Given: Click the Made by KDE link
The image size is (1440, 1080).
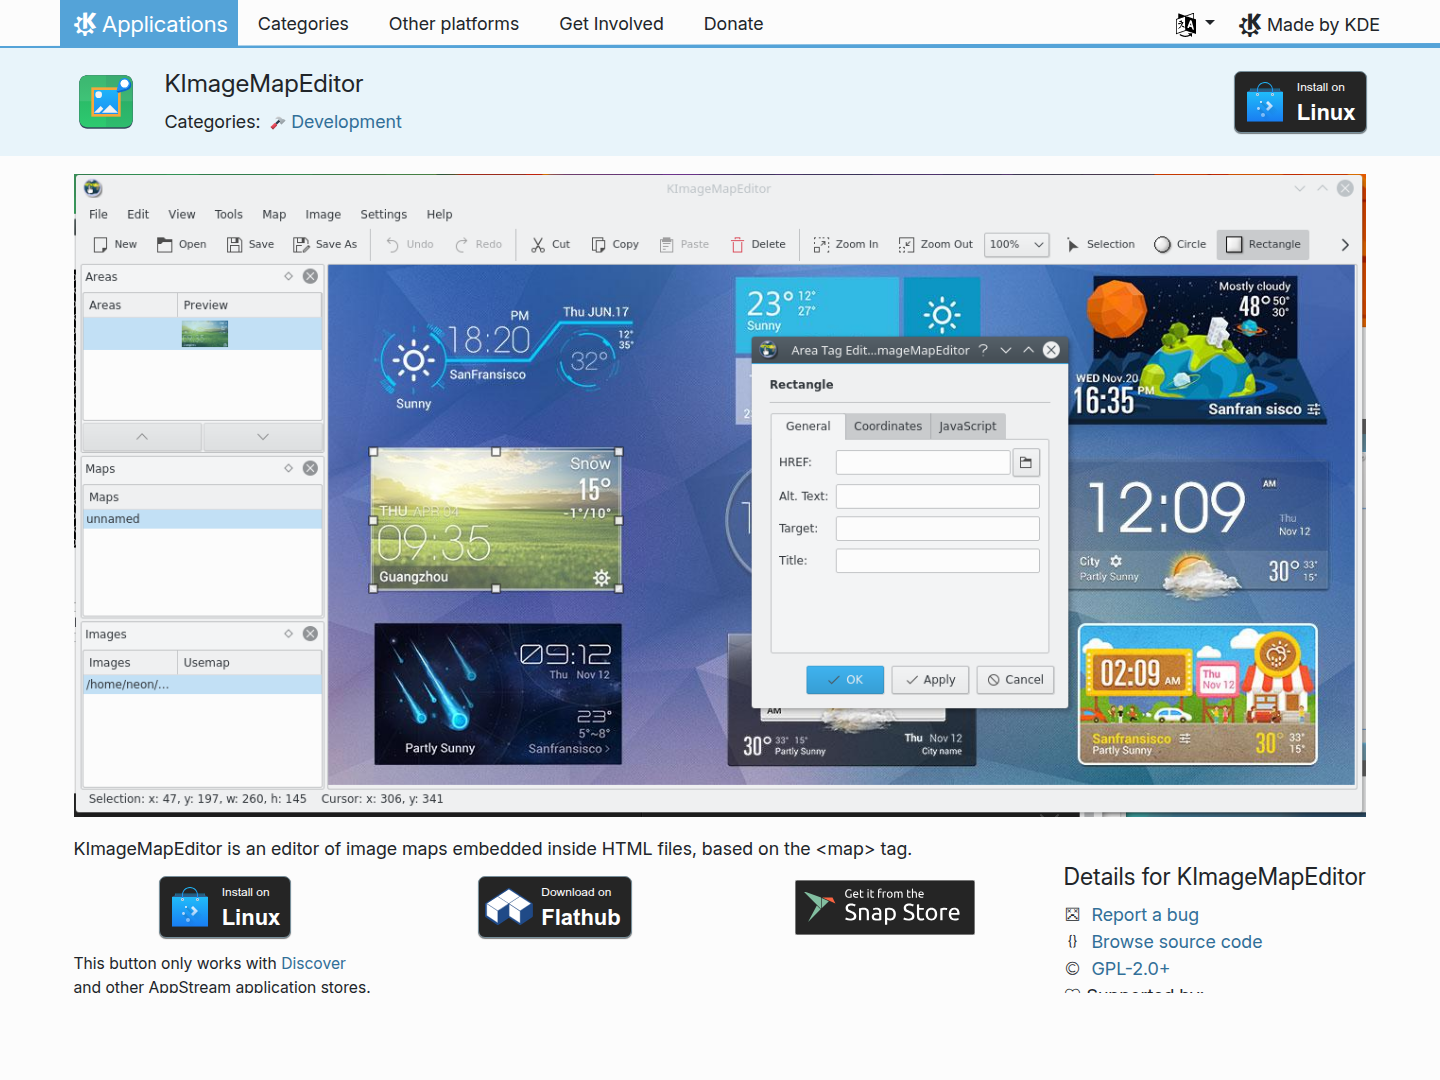Looking at the screenshot, I should point(1309,25).
